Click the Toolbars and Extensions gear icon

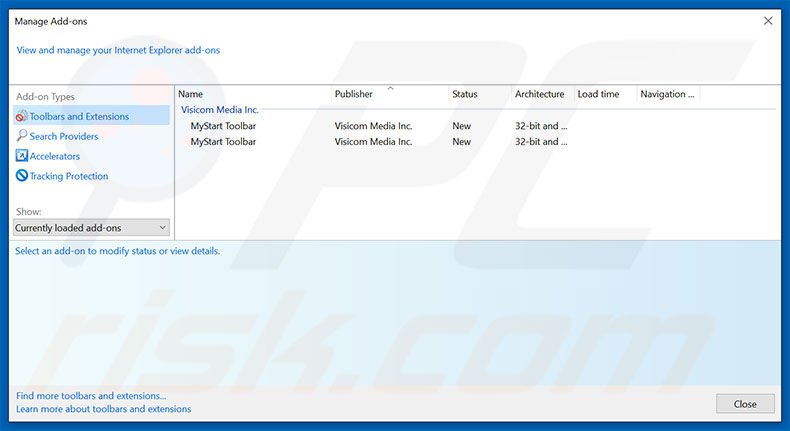(21, 116)
